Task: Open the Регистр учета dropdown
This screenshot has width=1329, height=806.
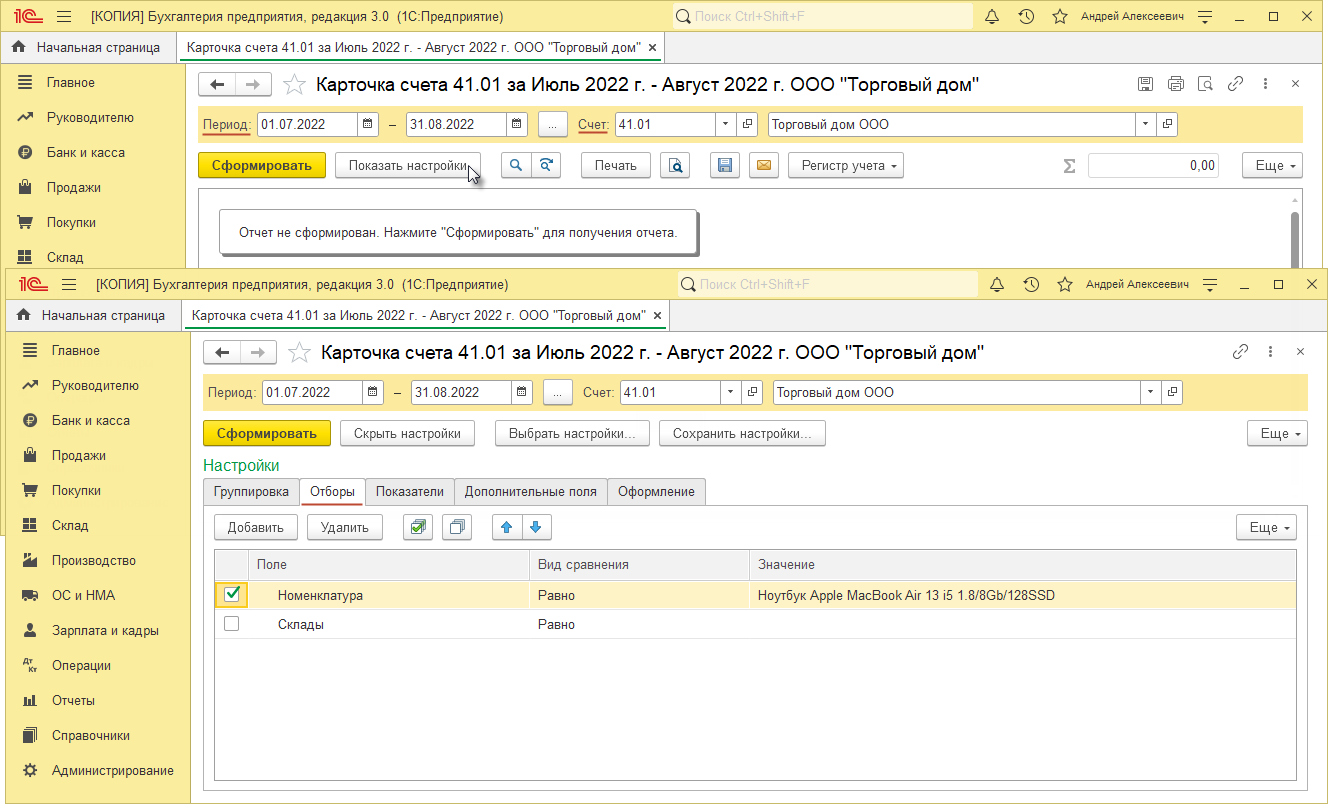Action: point(846,166)
